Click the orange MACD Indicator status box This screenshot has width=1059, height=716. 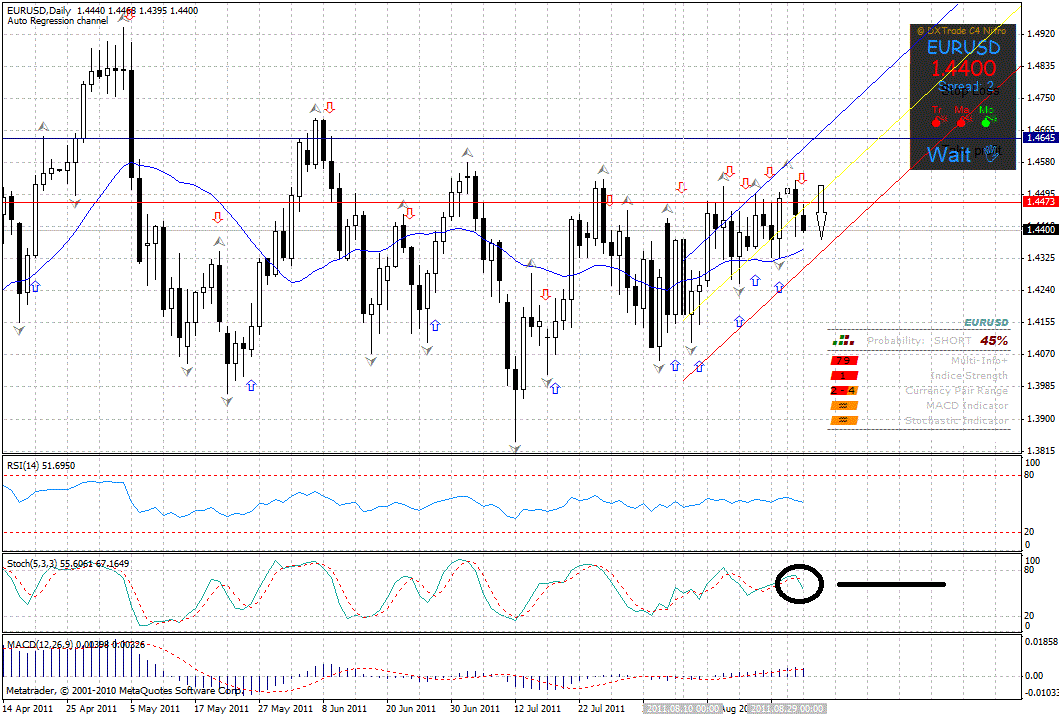(844, 405)
